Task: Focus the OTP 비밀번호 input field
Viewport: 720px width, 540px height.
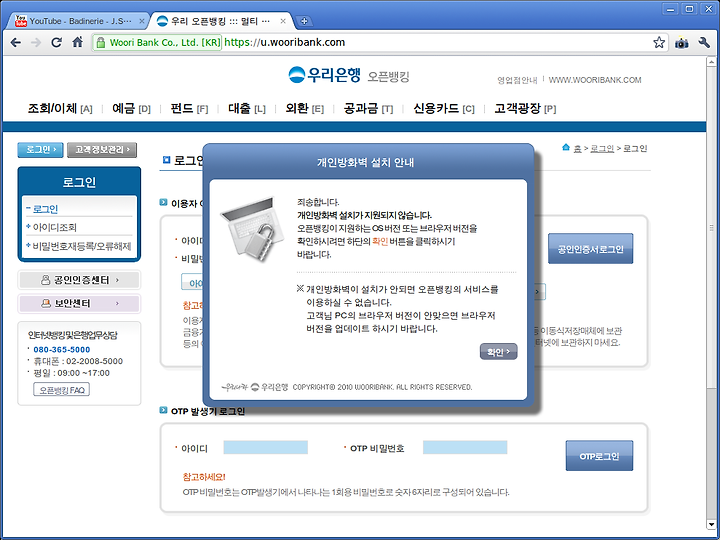Action: click(x=465, y=447)
